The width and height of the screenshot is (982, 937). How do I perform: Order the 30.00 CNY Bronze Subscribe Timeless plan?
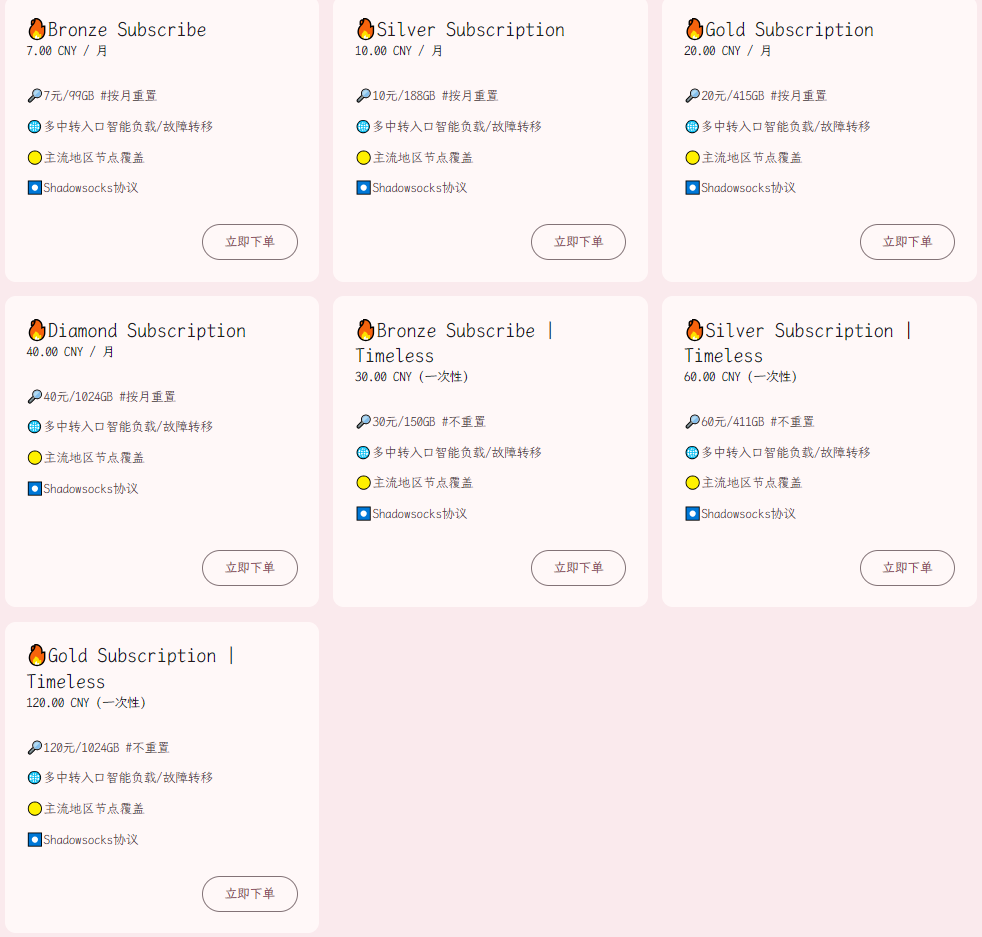click(x=578, y=568)
